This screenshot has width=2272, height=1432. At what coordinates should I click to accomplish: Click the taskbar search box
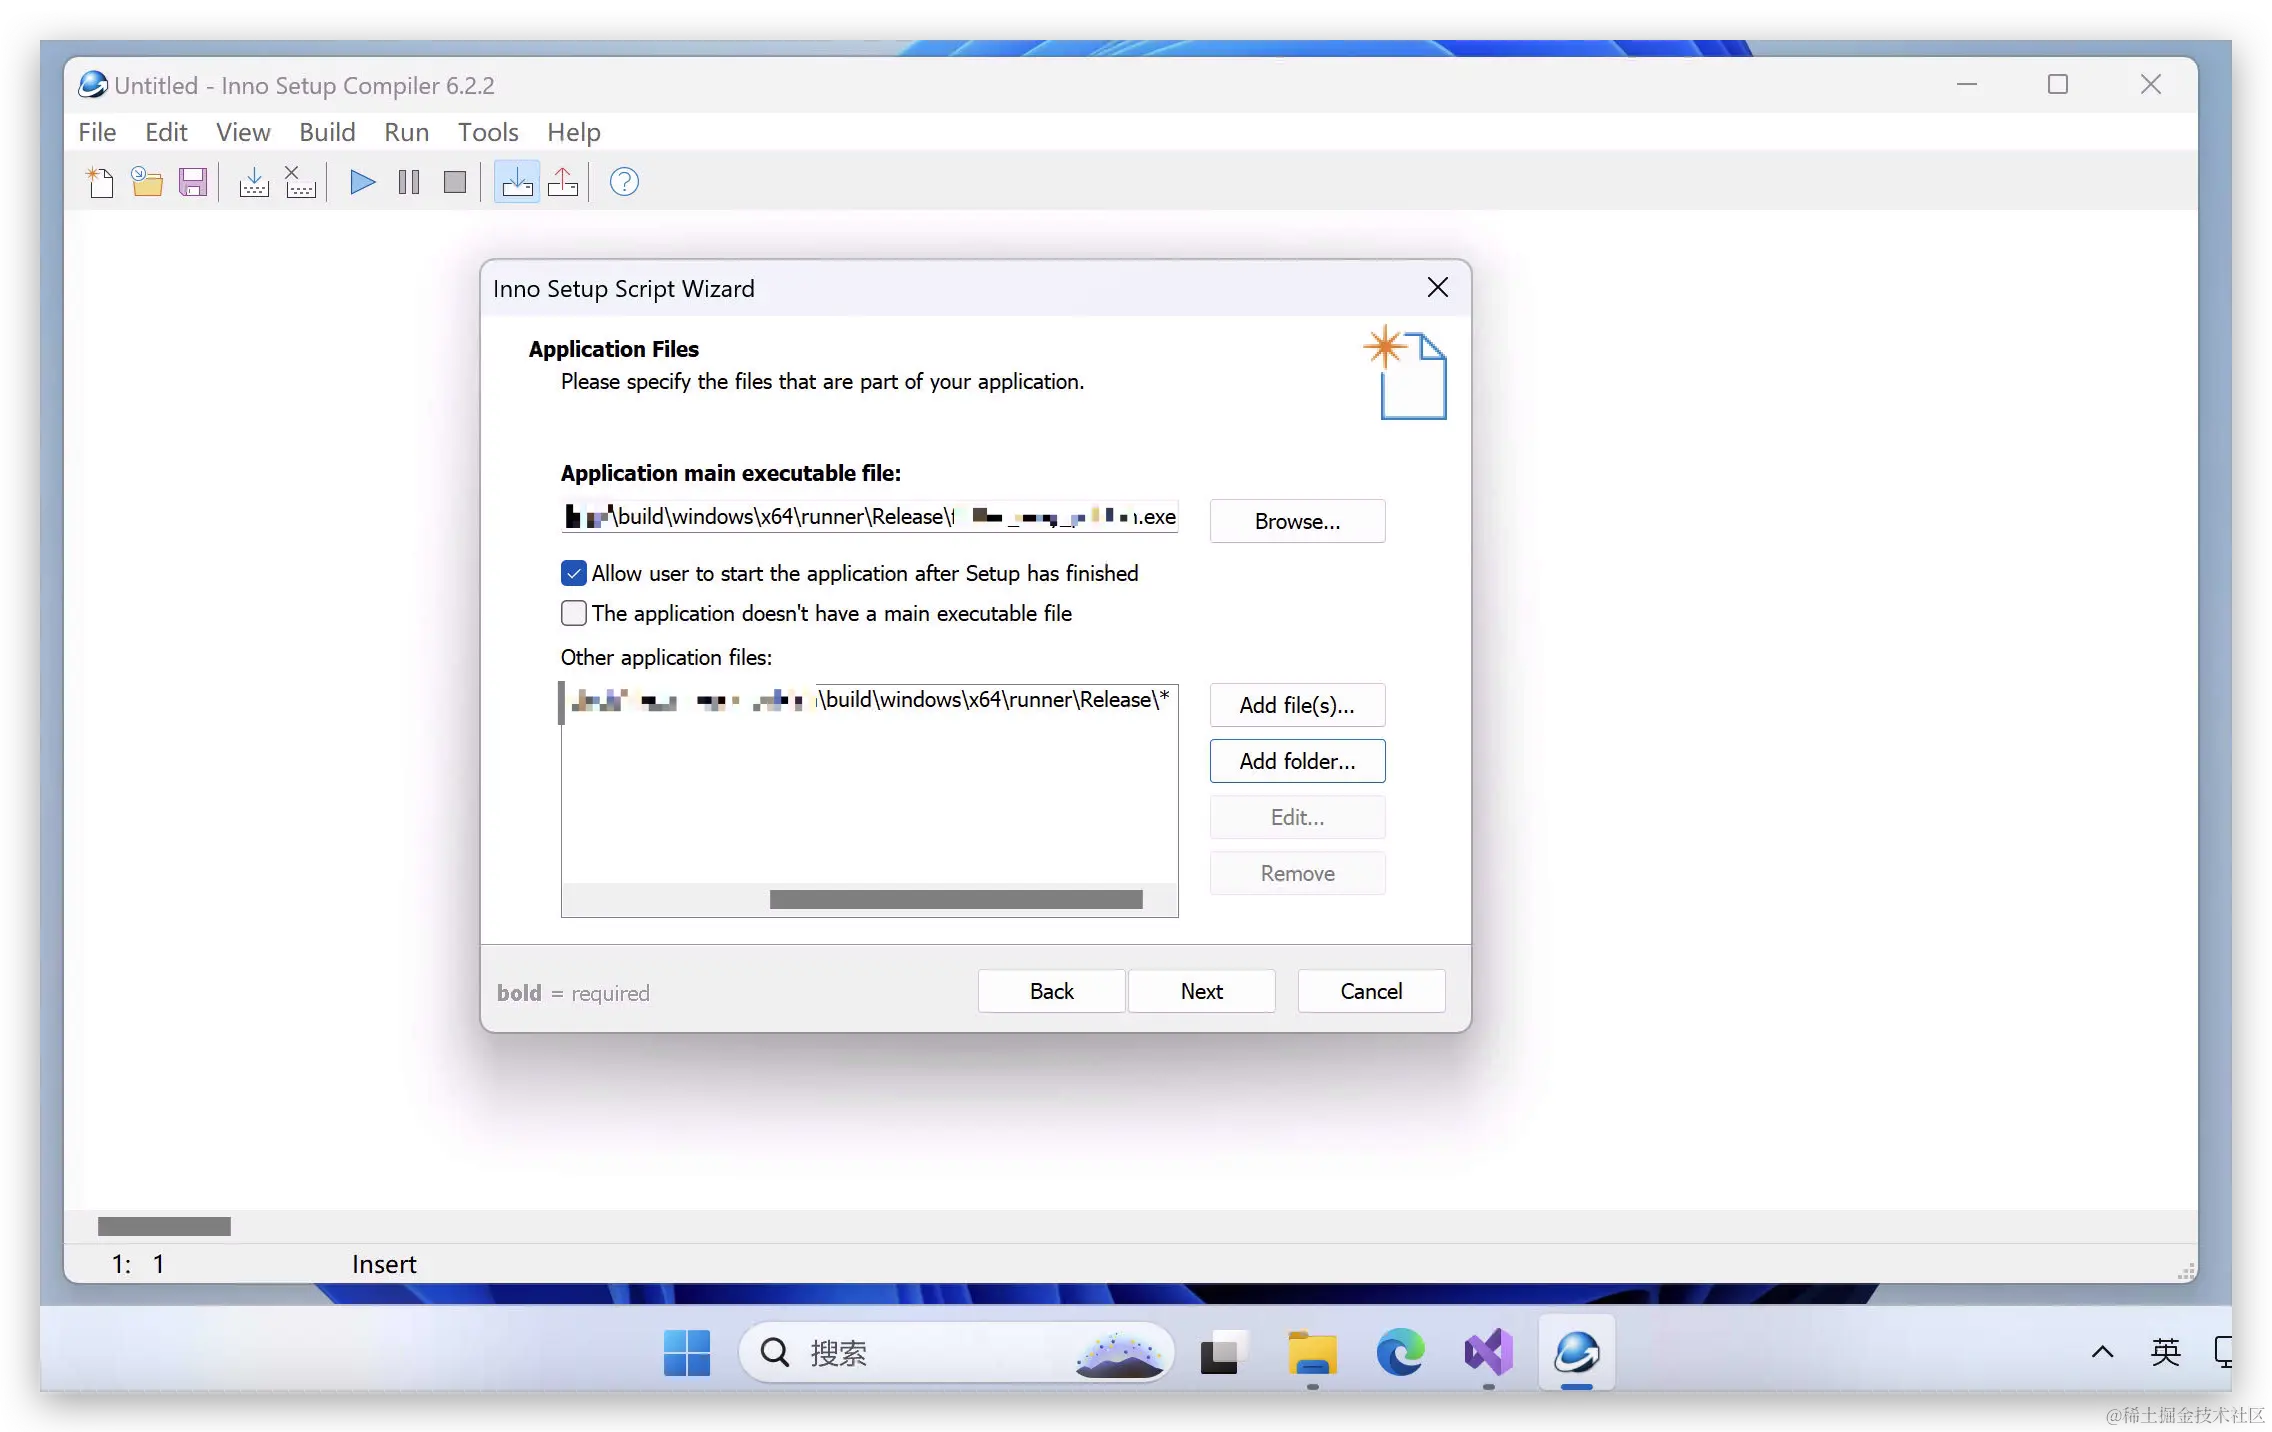point(955,1353)
